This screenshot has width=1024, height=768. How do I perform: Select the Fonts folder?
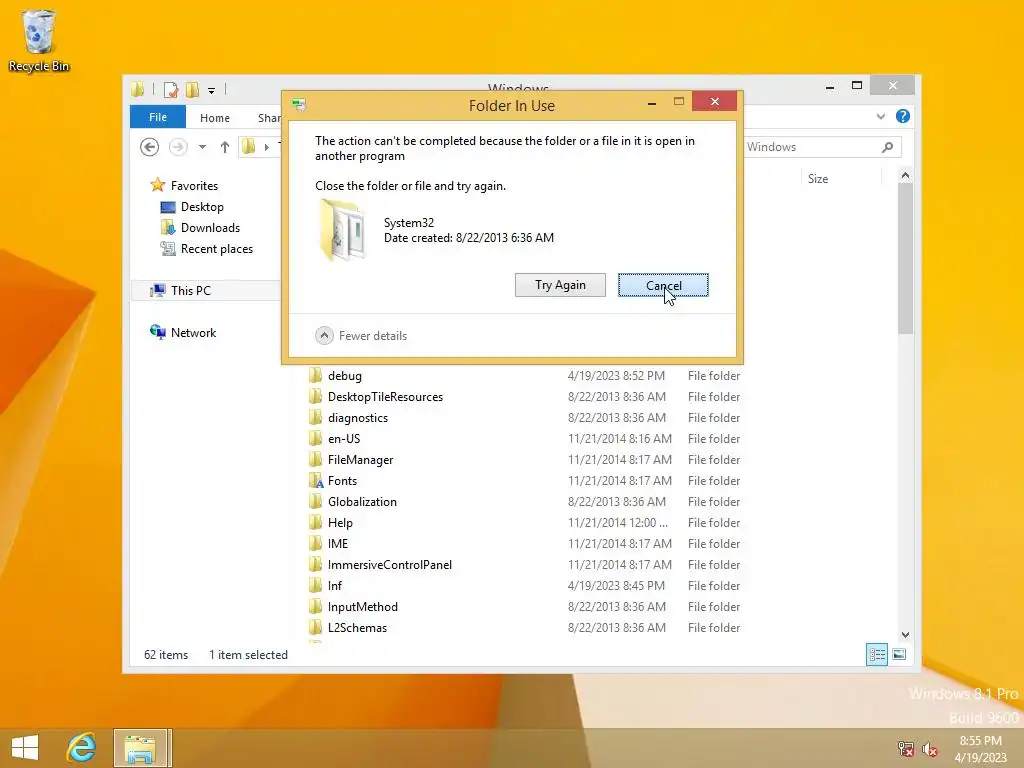point(342,481)
